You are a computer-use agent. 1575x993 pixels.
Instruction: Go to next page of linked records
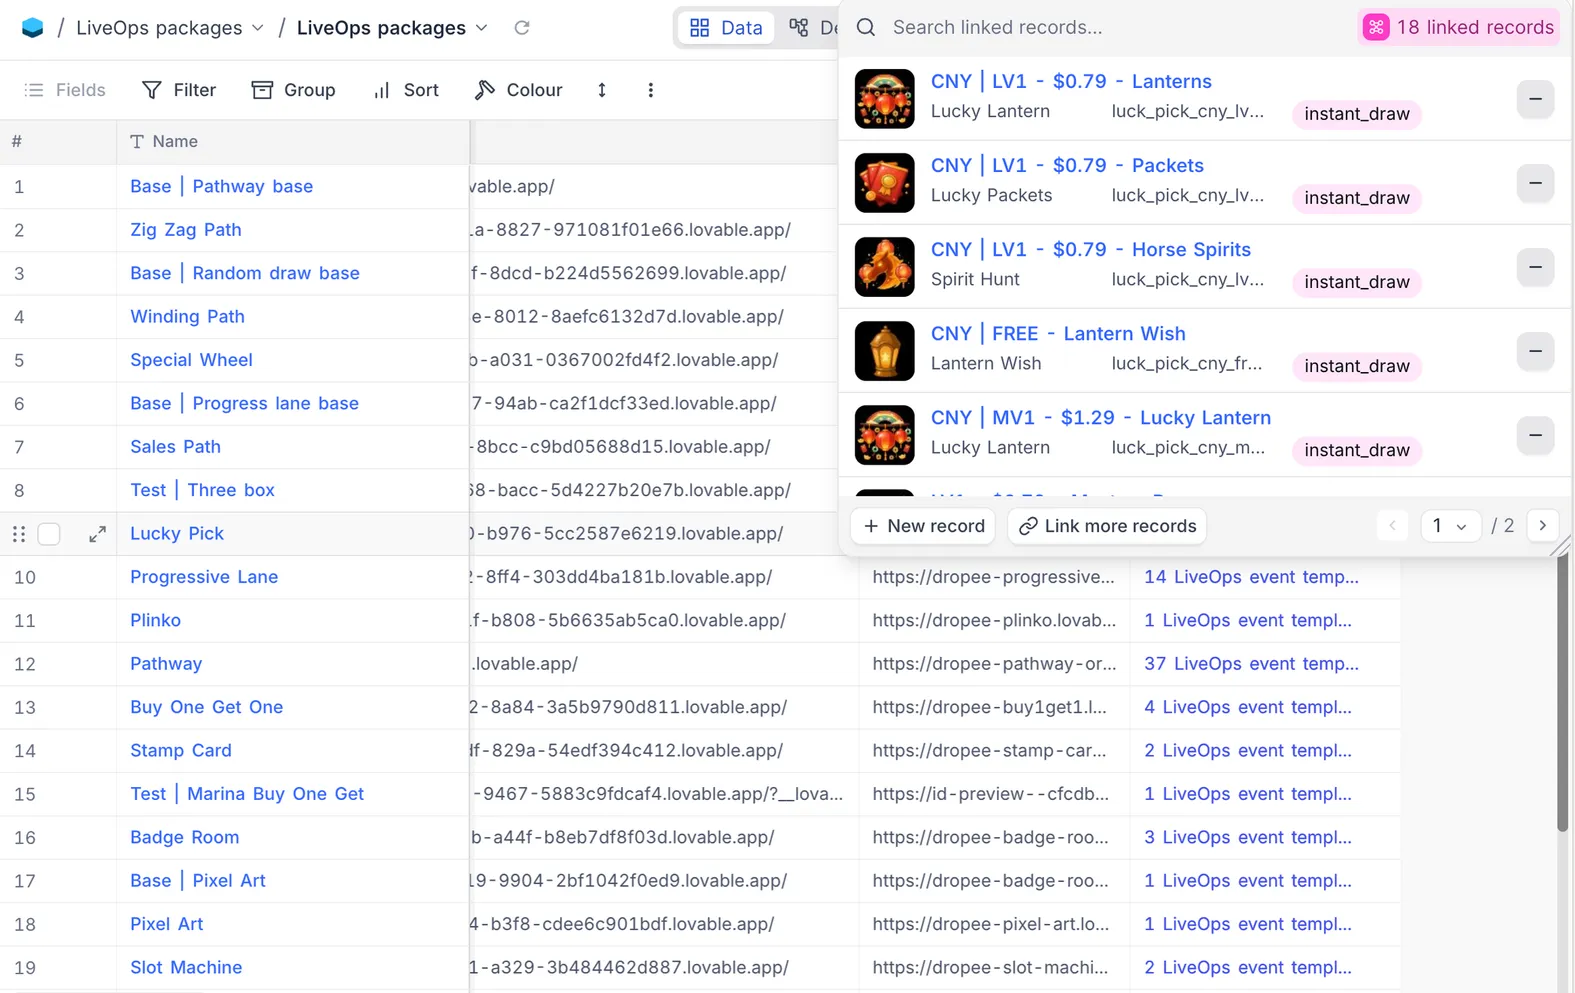click(1543, 526)
